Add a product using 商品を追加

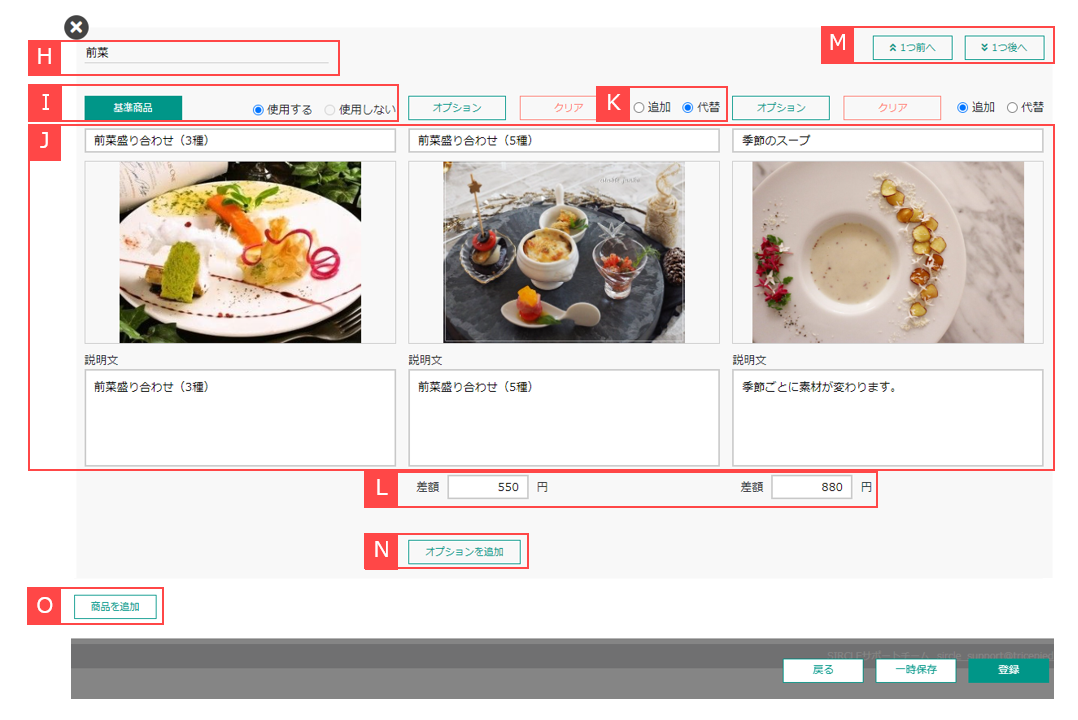(x=114, y=606)
